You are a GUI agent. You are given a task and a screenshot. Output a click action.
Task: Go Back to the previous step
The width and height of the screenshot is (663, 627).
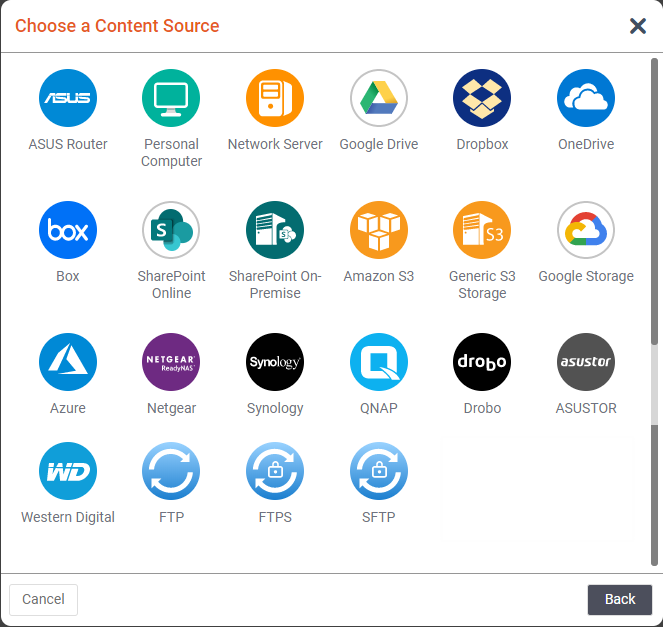(620, 600)
